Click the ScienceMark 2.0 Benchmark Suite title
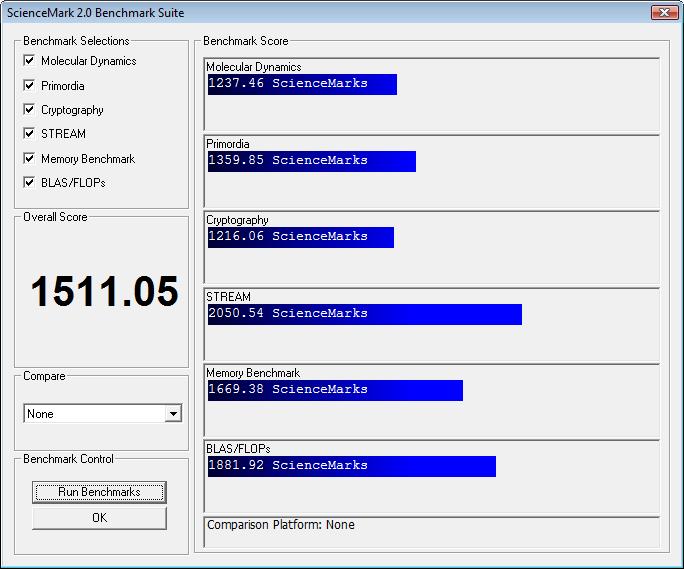 point(96,13)
